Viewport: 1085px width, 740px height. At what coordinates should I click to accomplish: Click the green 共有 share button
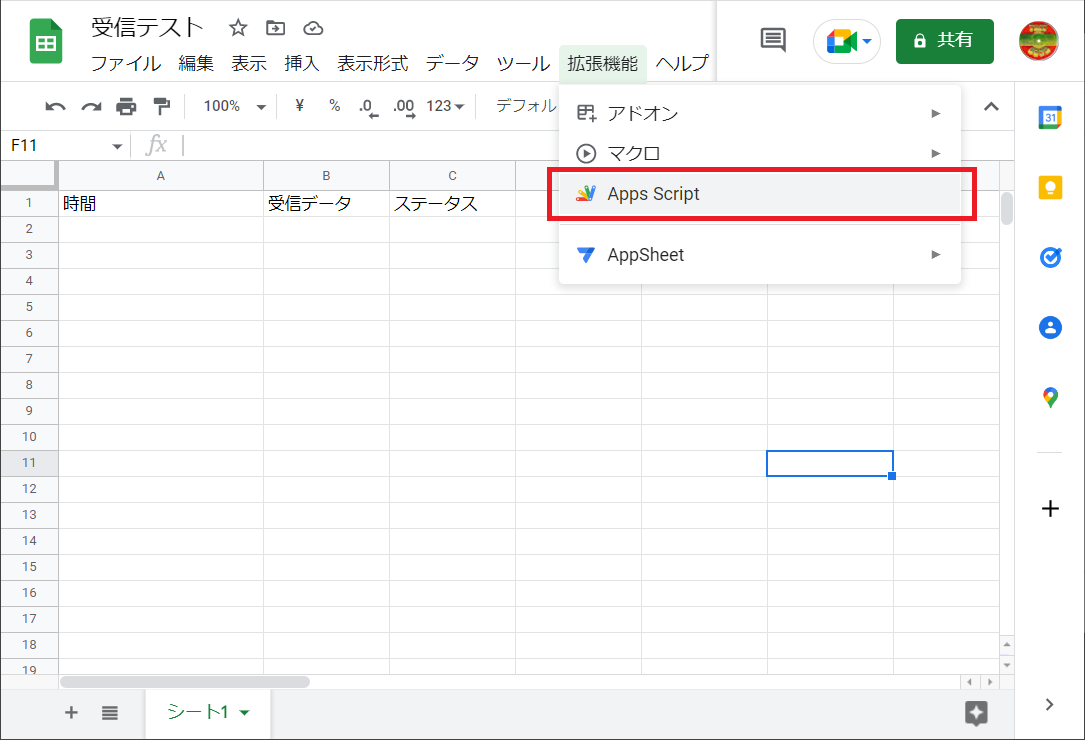pos(944,41)
